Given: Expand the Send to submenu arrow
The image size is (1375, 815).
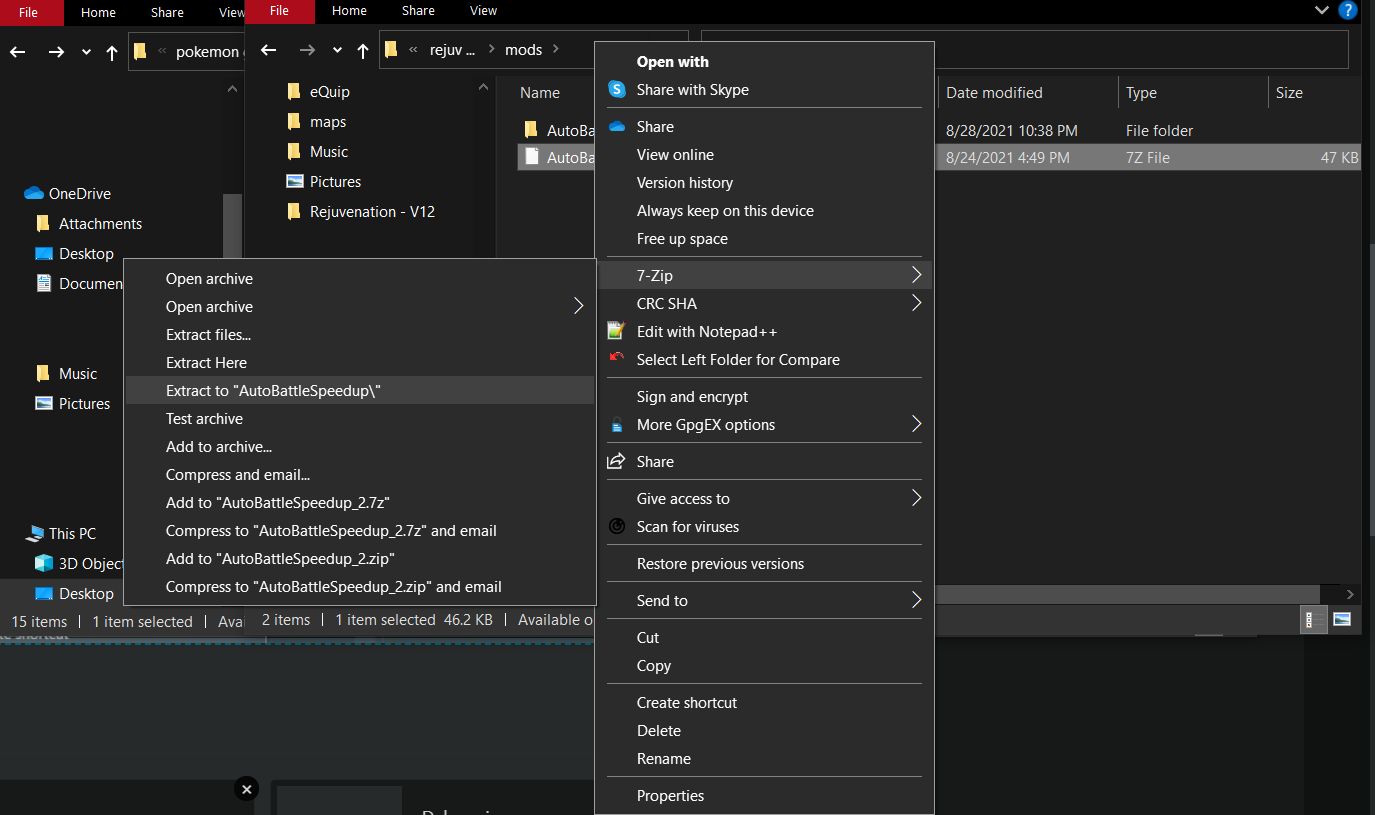Looking at the screenshot, I should (916, 600).
